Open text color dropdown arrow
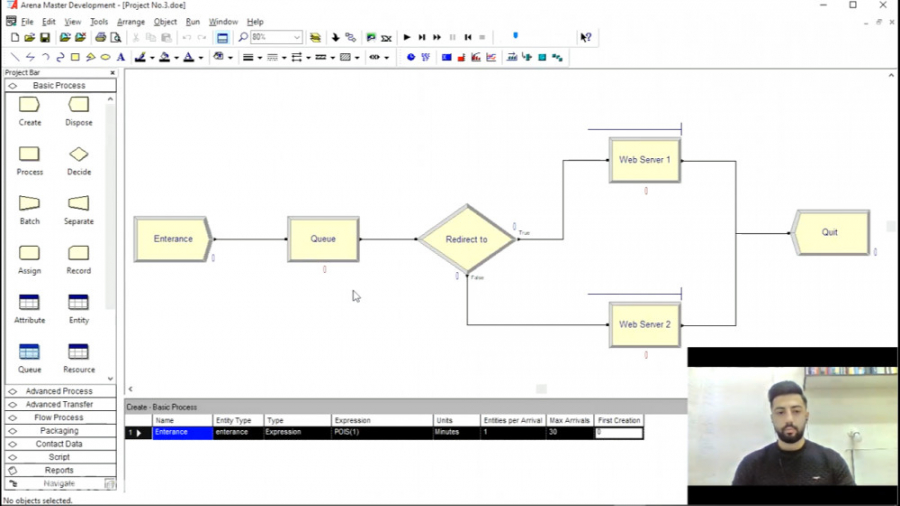 point(201,58)
